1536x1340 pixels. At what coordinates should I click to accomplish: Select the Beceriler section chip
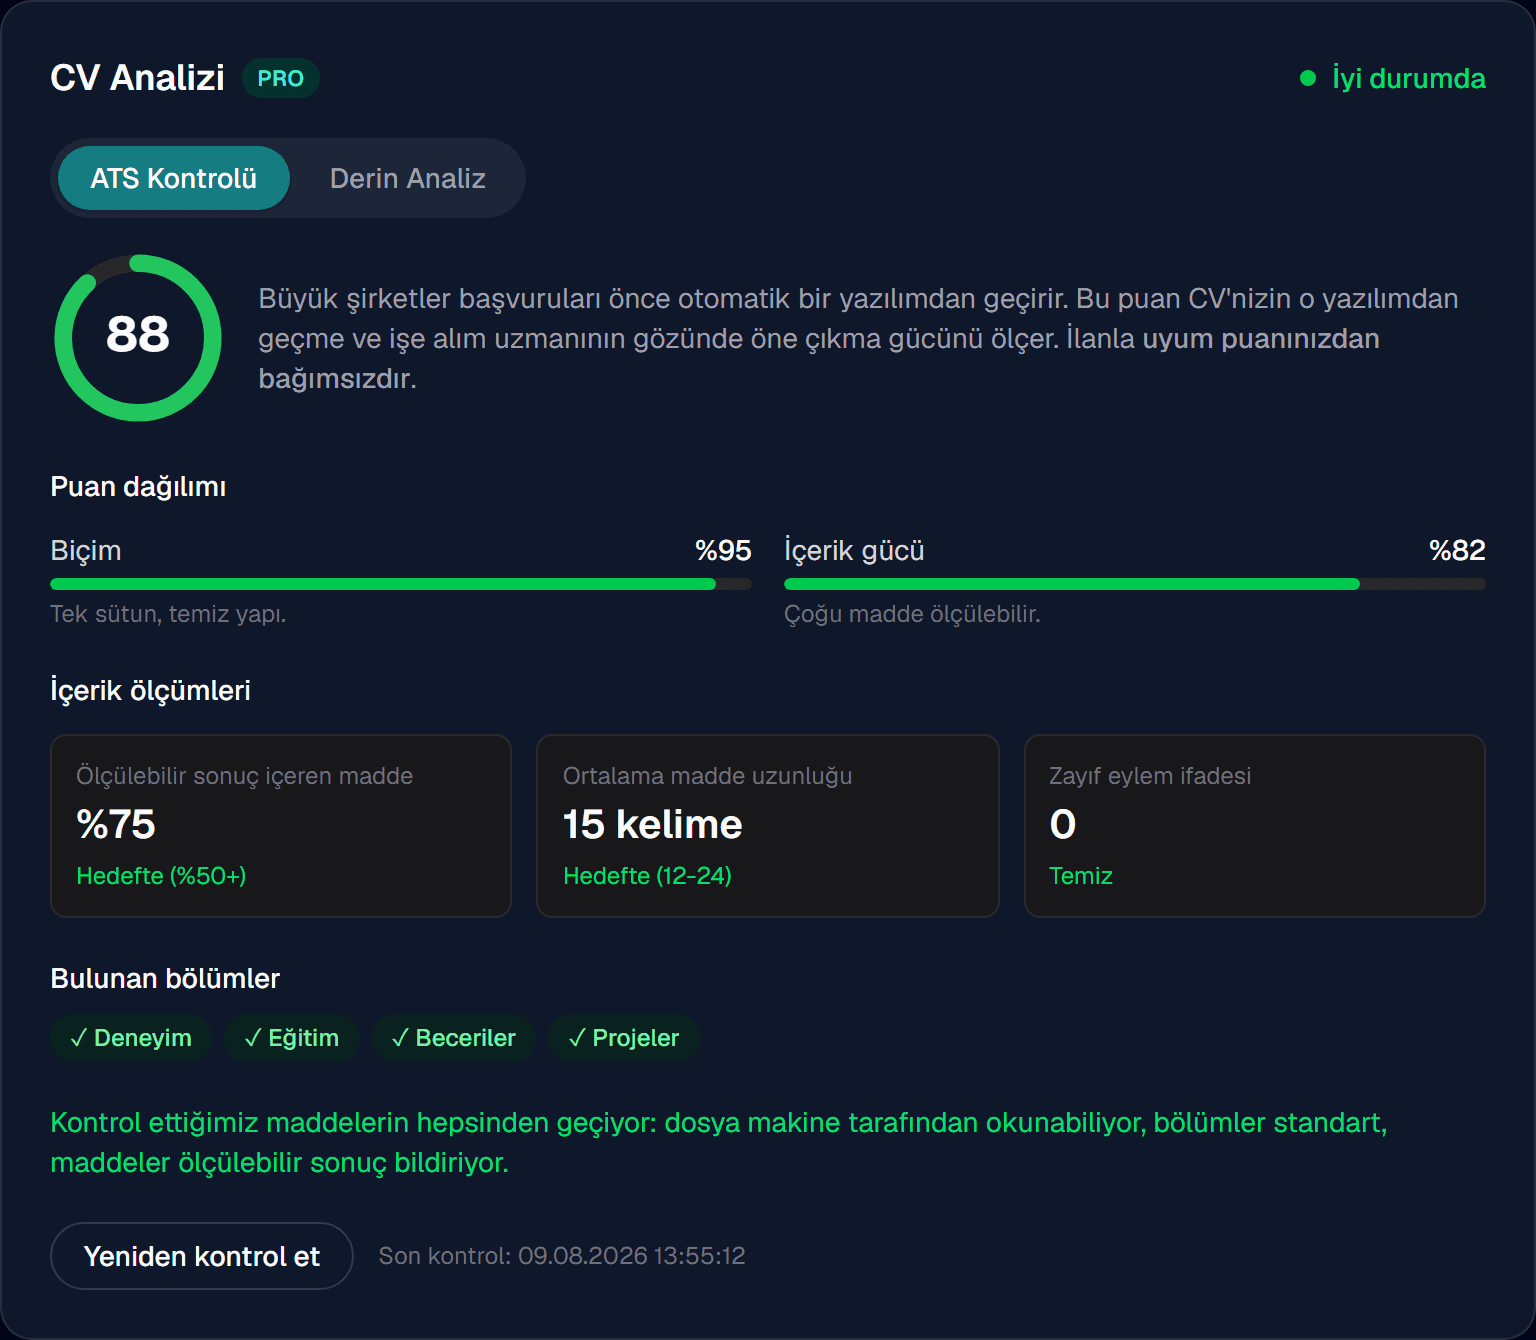point(454,1038)
